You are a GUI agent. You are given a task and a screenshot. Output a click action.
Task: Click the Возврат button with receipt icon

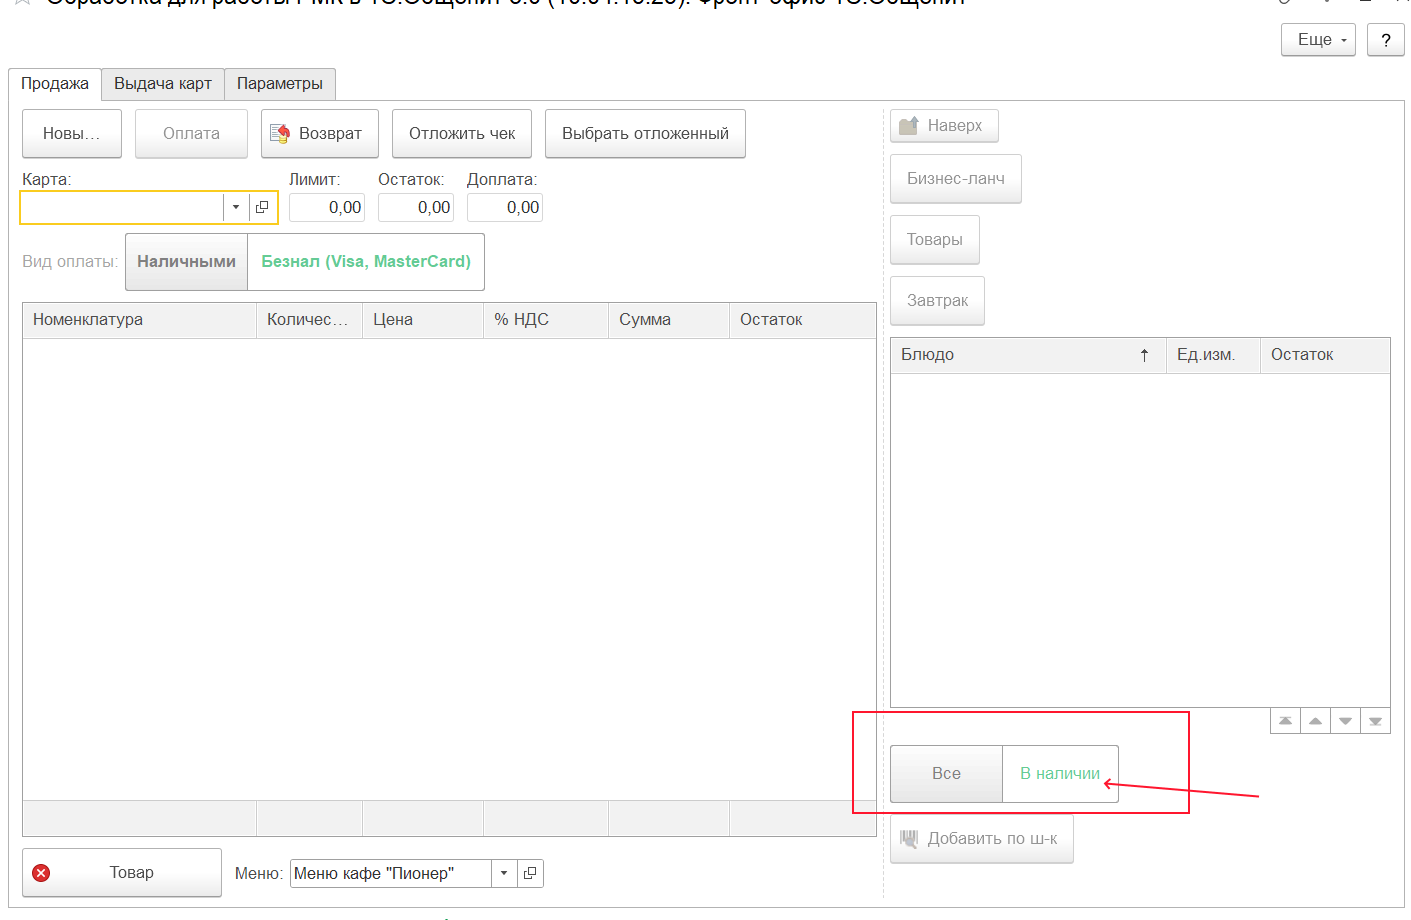319,134
